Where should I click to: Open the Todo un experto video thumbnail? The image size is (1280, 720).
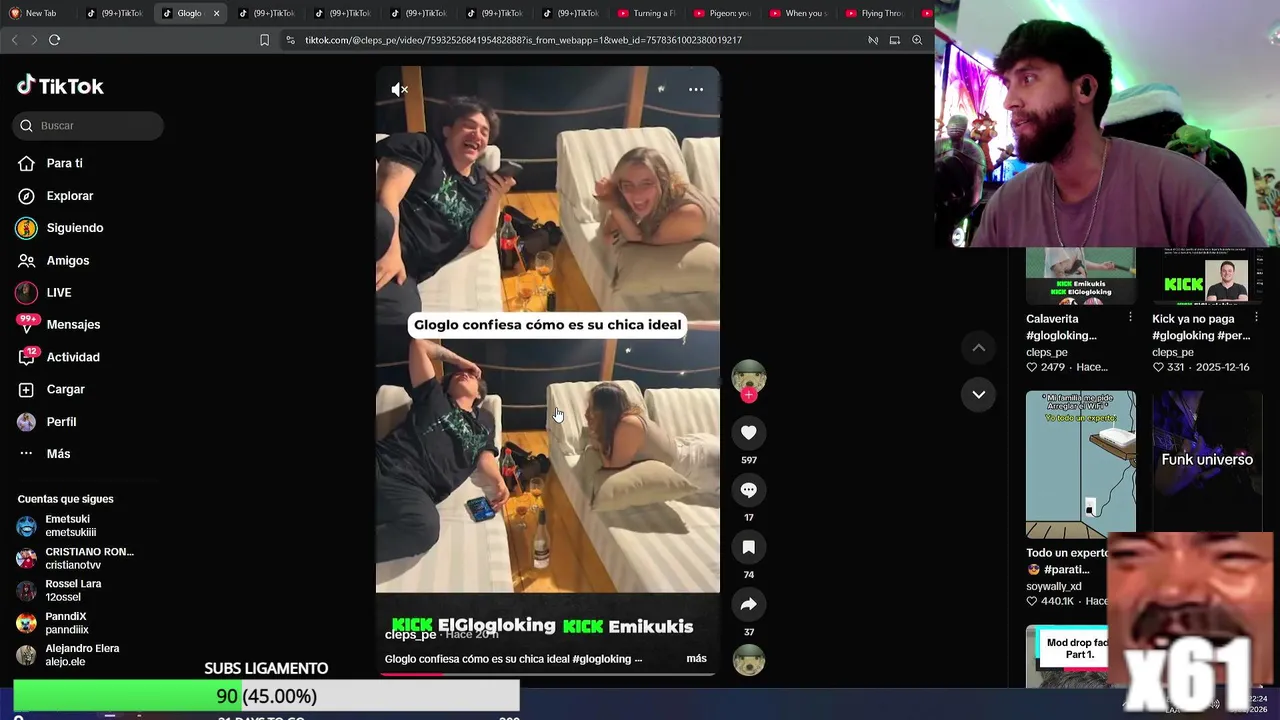pos(1081,464)
